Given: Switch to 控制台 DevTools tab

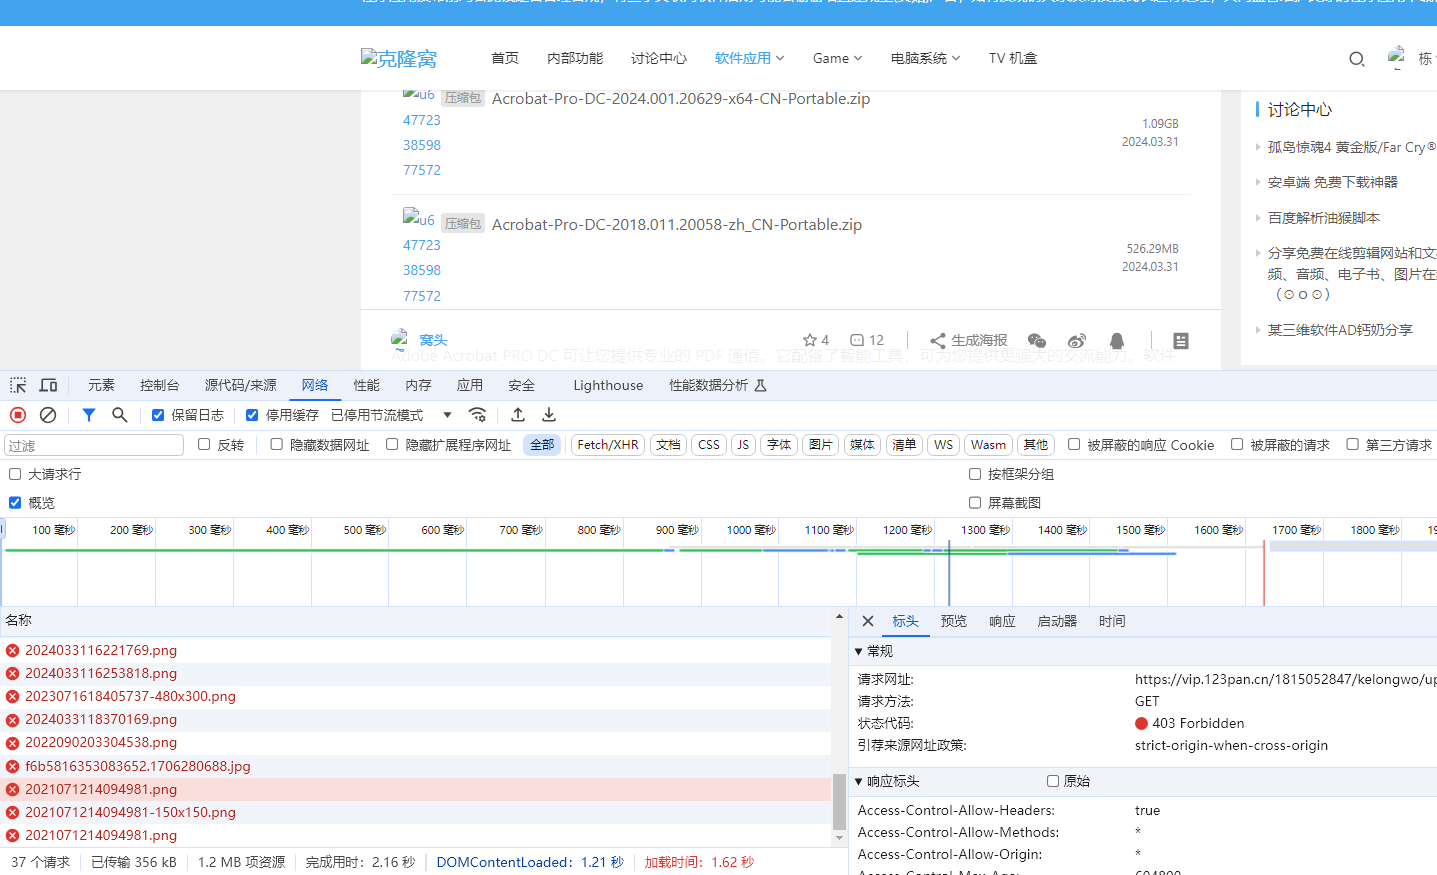Looking at the screenshot, I should (160, 385).
